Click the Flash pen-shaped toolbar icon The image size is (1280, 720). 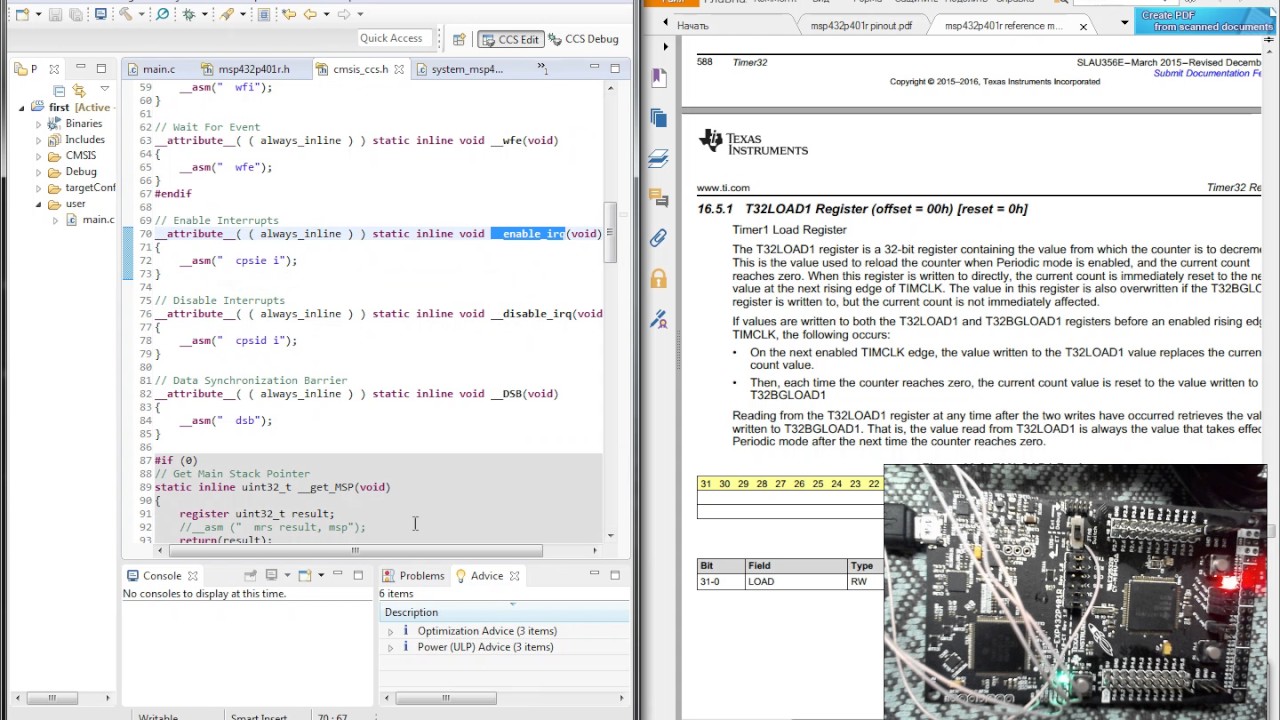(227, 14)
